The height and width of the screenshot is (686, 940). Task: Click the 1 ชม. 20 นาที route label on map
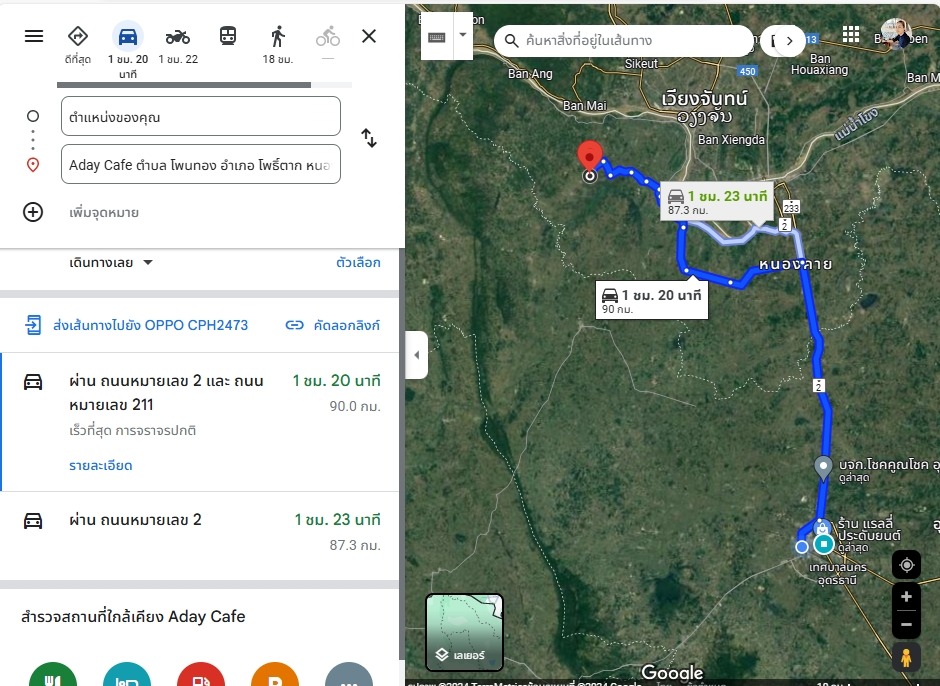point(652,299)
